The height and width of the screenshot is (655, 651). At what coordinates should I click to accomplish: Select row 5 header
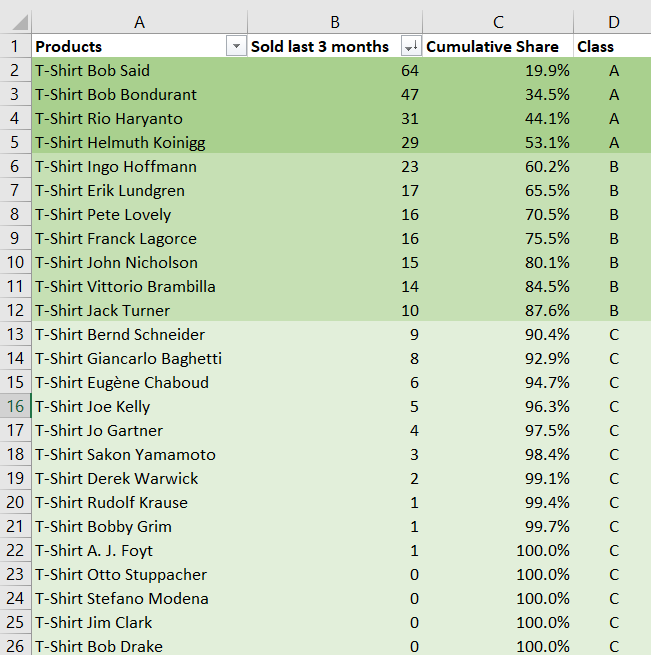pyautogui.click(x=15, y=142)
